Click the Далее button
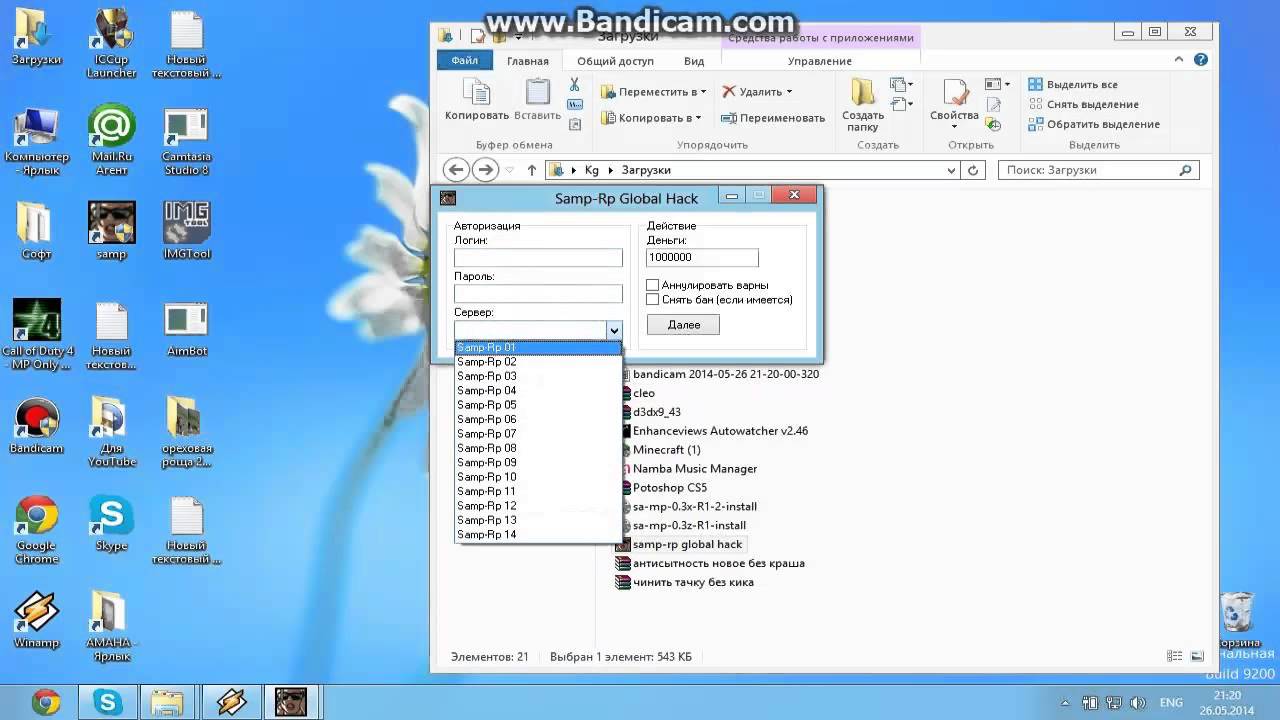The height and width of the screenshot is (720, 1280). point(684,325)
